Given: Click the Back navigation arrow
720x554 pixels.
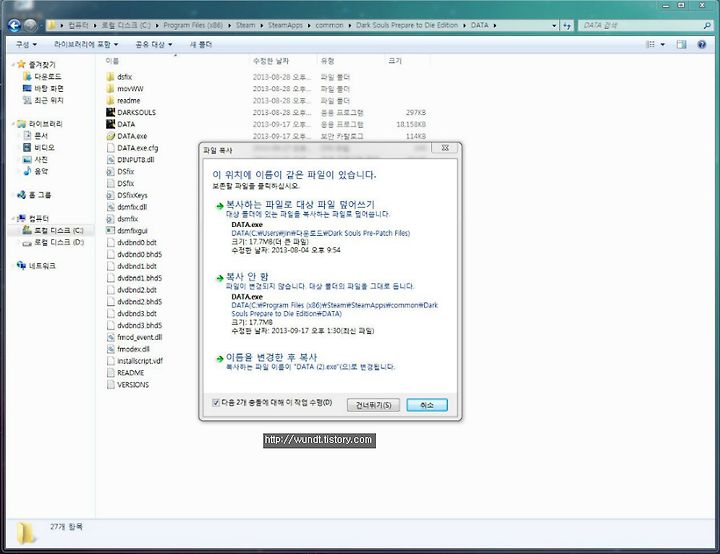Looking at the screenshot, I should click(x=14, y=25).
